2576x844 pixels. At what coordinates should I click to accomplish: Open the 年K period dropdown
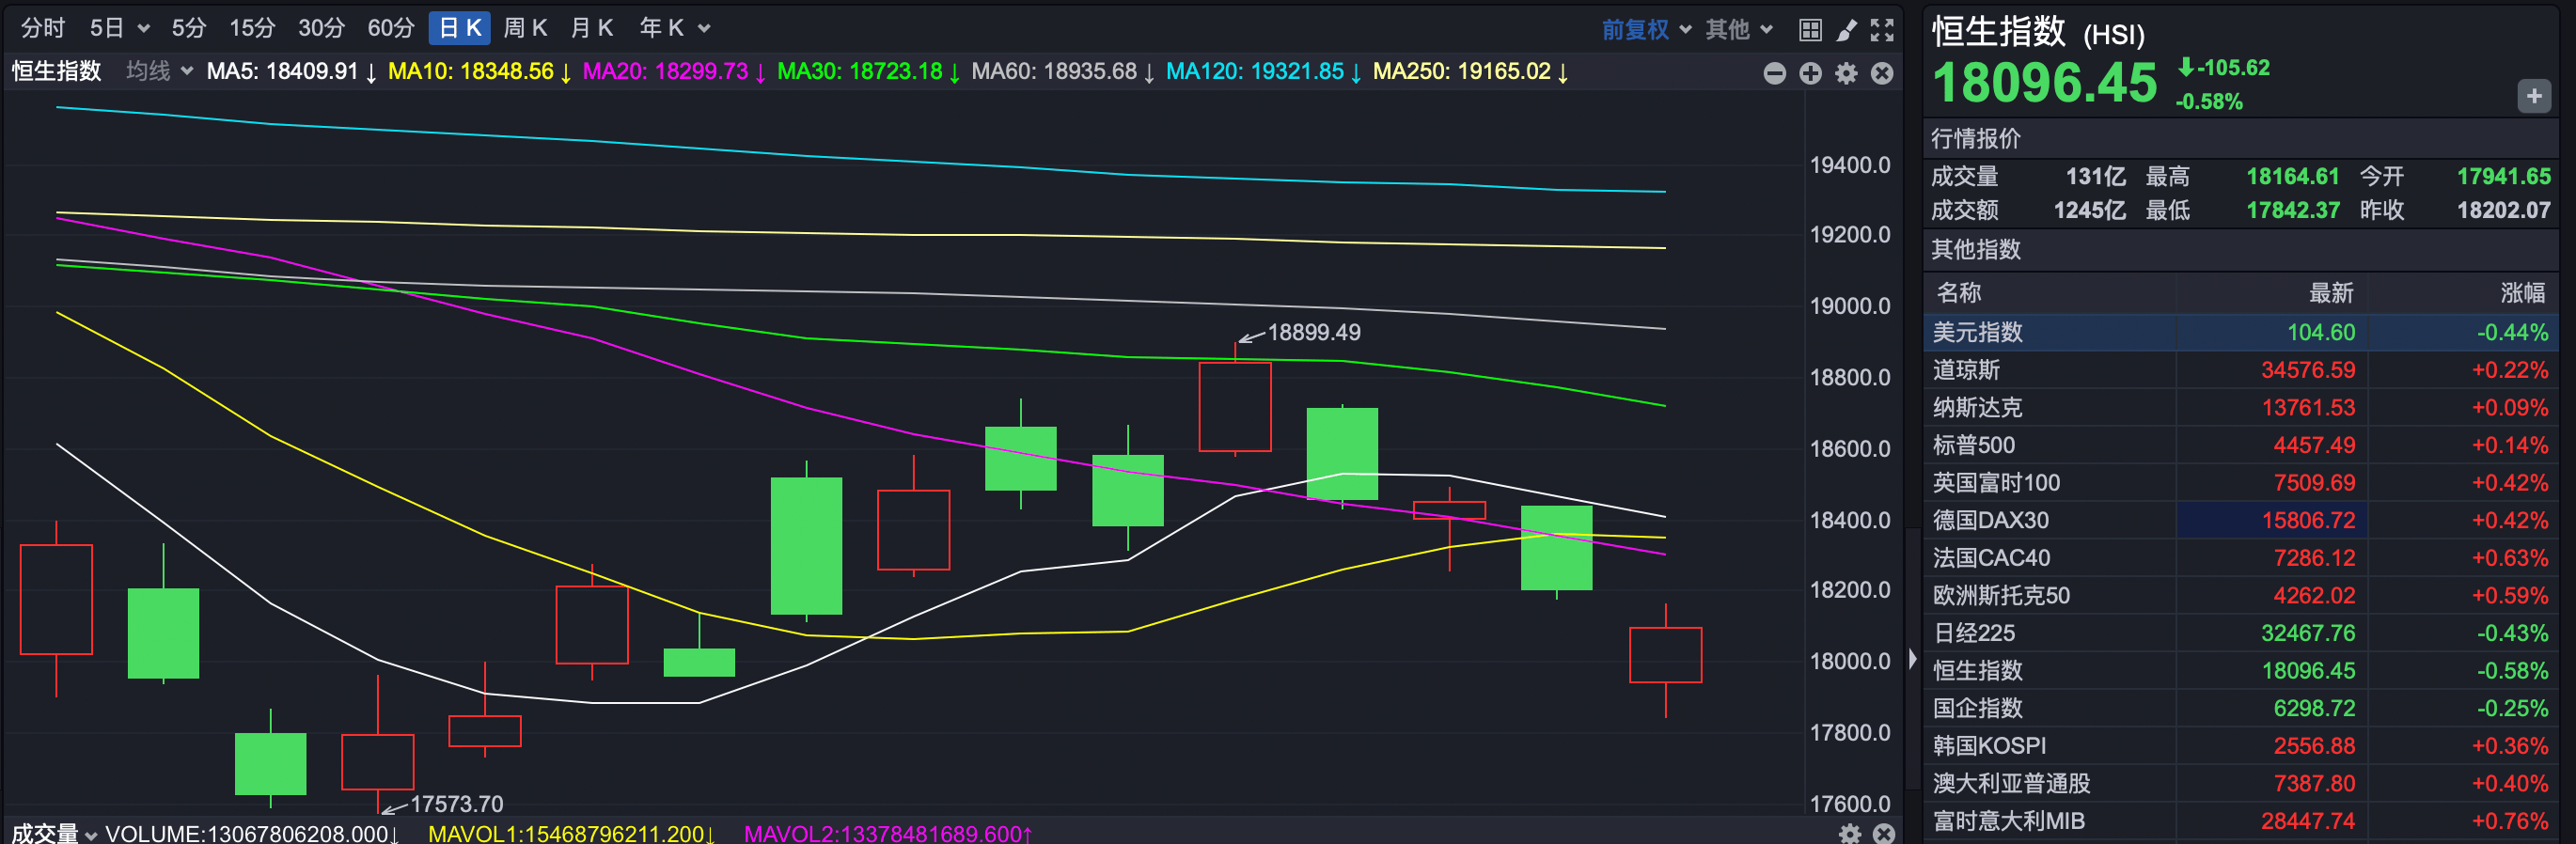pyautogui.click(x=674, y=28)
